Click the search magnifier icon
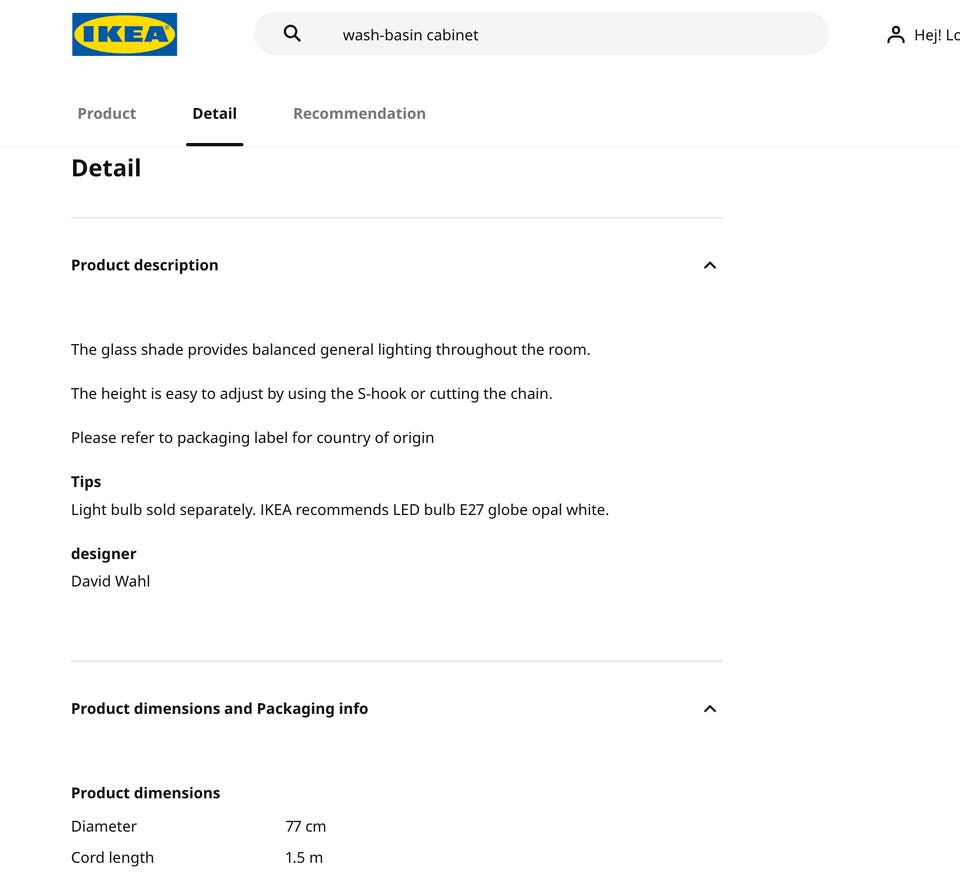 [292, 34]
